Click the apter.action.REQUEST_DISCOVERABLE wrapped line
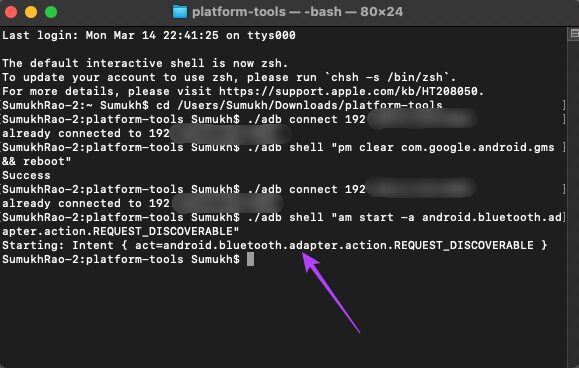Image resolution: width=579 pixels, height=368 pixels. 120,231
